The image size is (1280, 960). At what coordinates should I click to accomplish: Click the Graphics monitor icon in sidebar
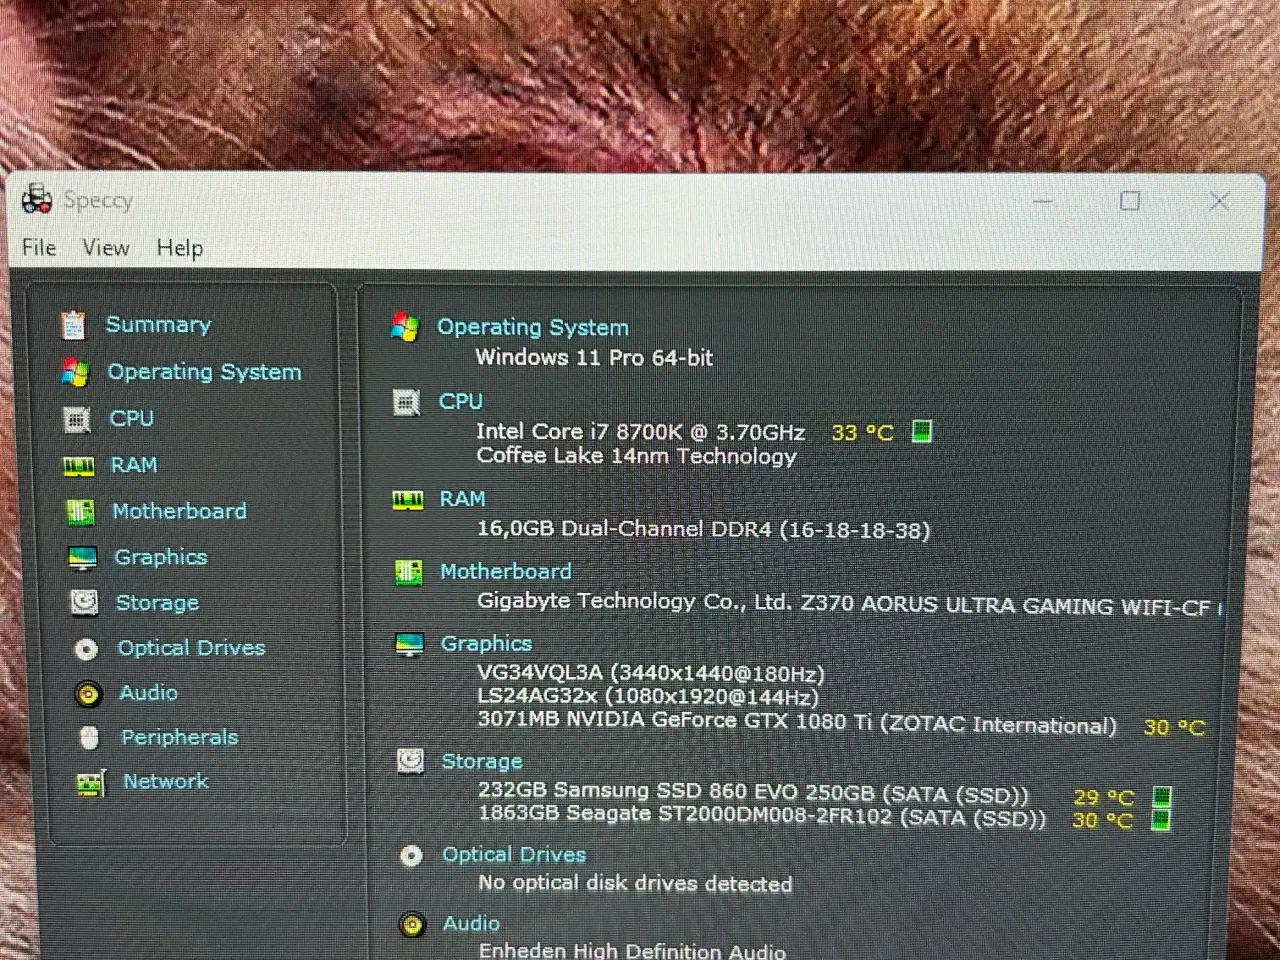82,558
